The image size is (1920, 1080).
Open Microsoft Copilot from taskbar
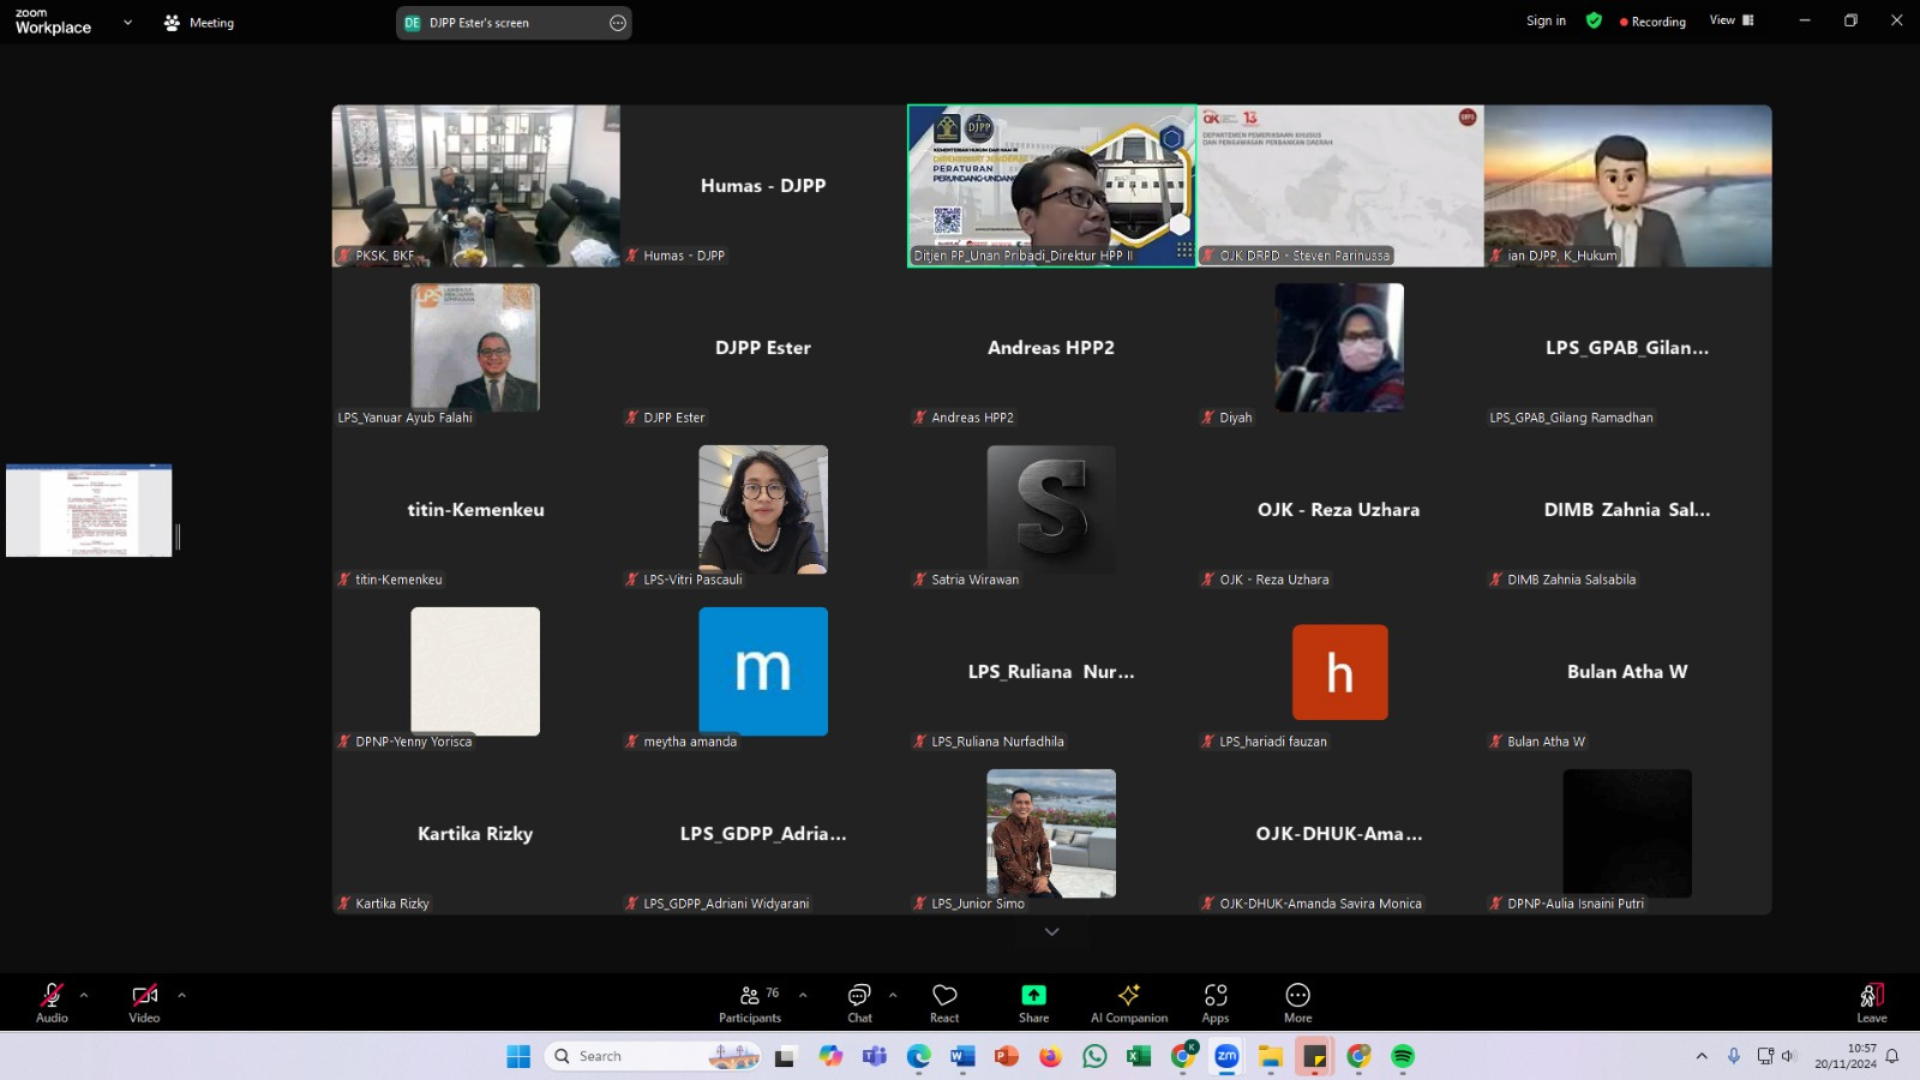click(x=830, y=1056)
